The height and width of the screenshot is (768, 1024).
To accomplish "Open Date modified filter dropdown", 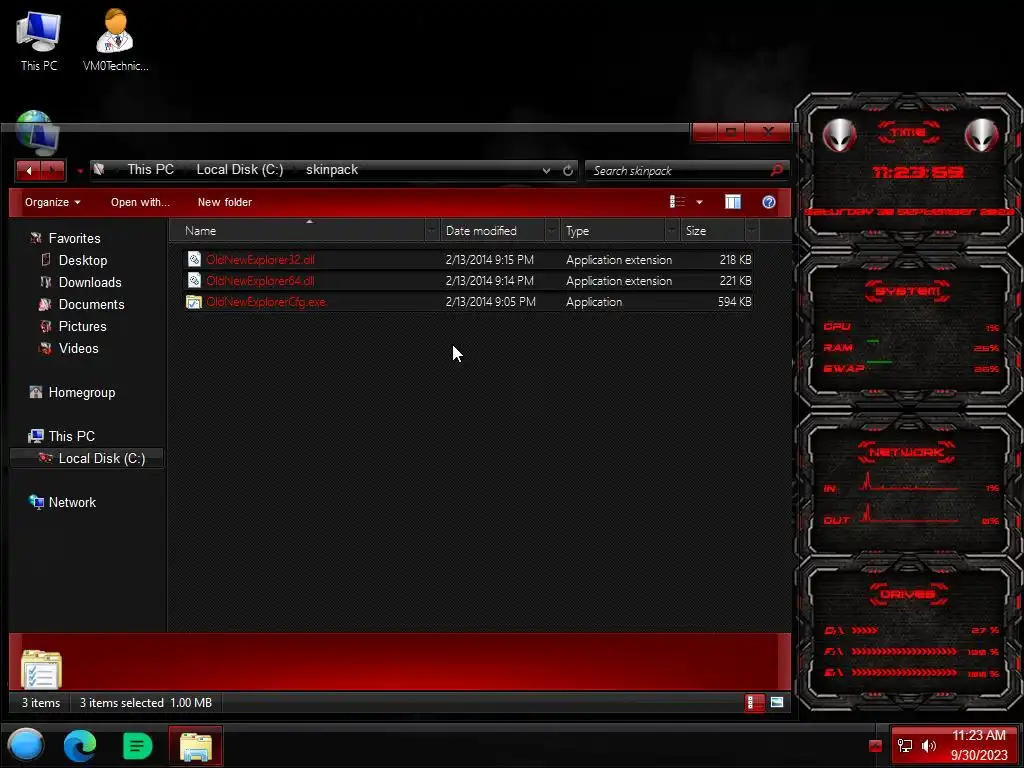I will pyautogui.click(x=552, y=231).
